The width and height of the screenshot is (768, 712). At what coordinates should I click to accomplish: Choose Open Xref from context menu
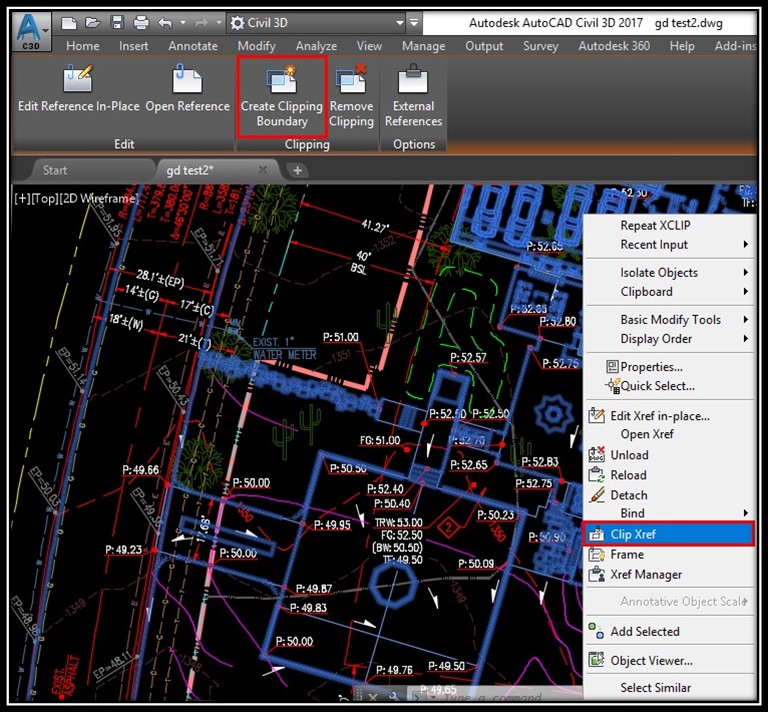click(x=669, y=434)
